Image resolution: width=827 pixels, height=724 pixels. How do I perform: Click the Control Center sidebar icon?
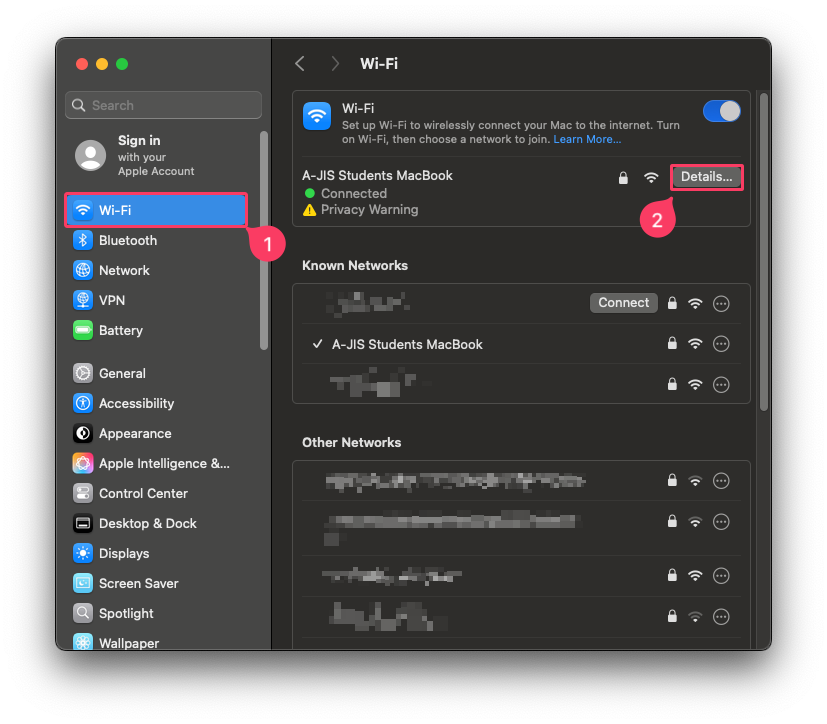tap(83, 493)
